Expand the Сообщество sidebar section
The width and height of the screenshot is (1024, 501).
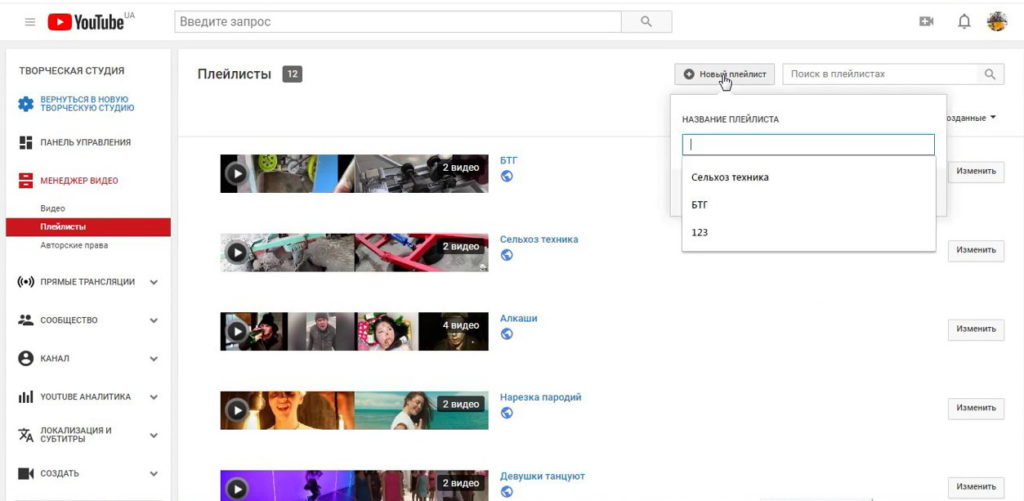coord(154,321)
